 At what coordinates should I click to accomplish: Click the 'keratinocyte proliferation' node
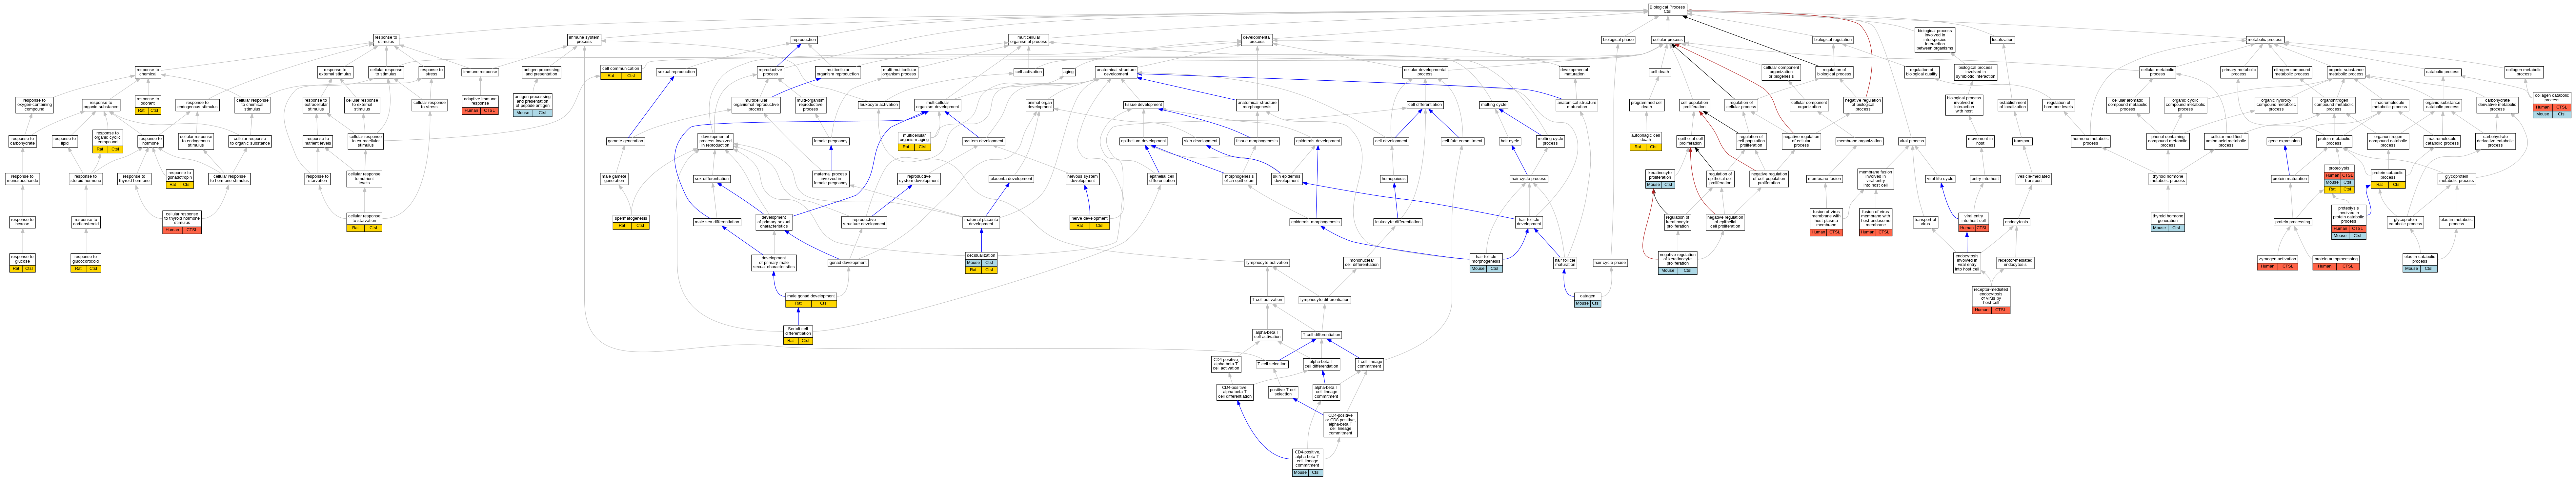[x=1660, y=179]
